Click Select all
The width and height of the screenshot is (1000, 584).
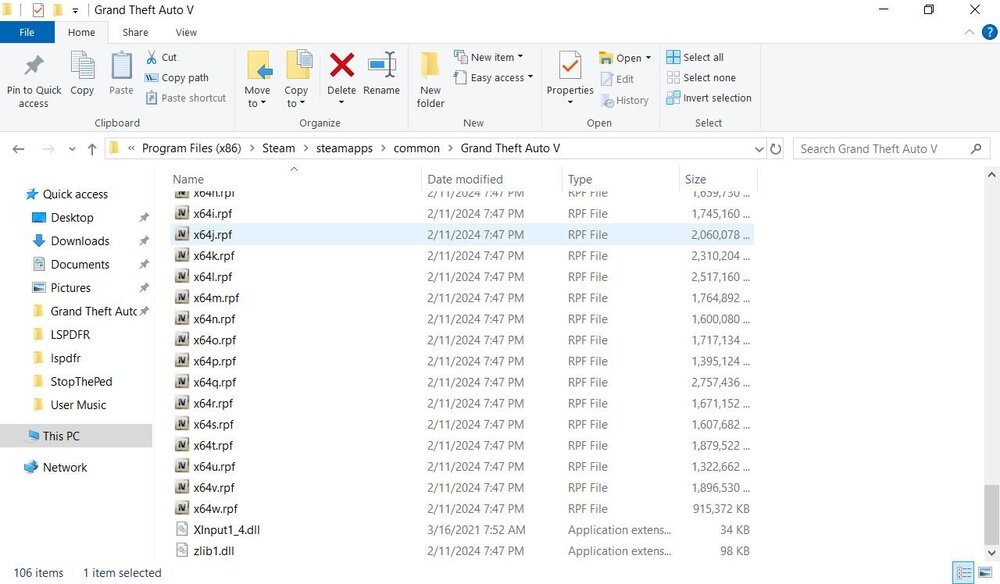point(695,57)
